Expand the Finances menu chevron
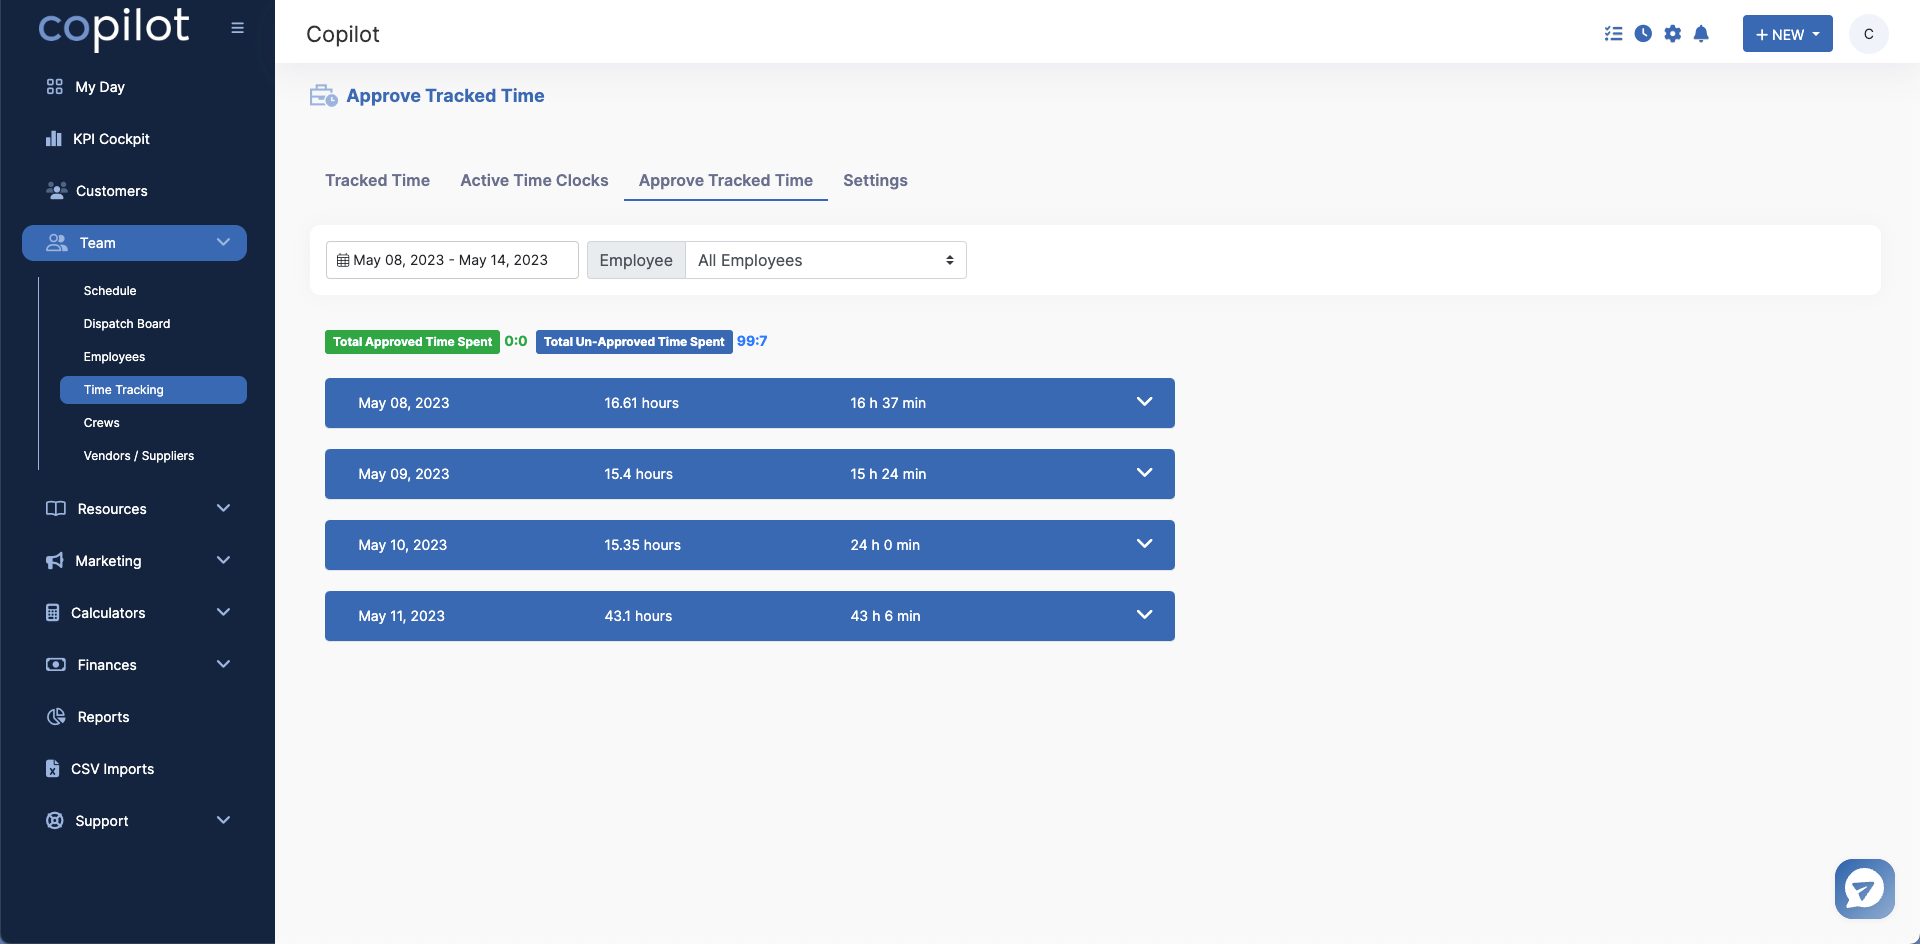Image resolution: width=1920 pixels, height=944 pixels. [223, 664]
